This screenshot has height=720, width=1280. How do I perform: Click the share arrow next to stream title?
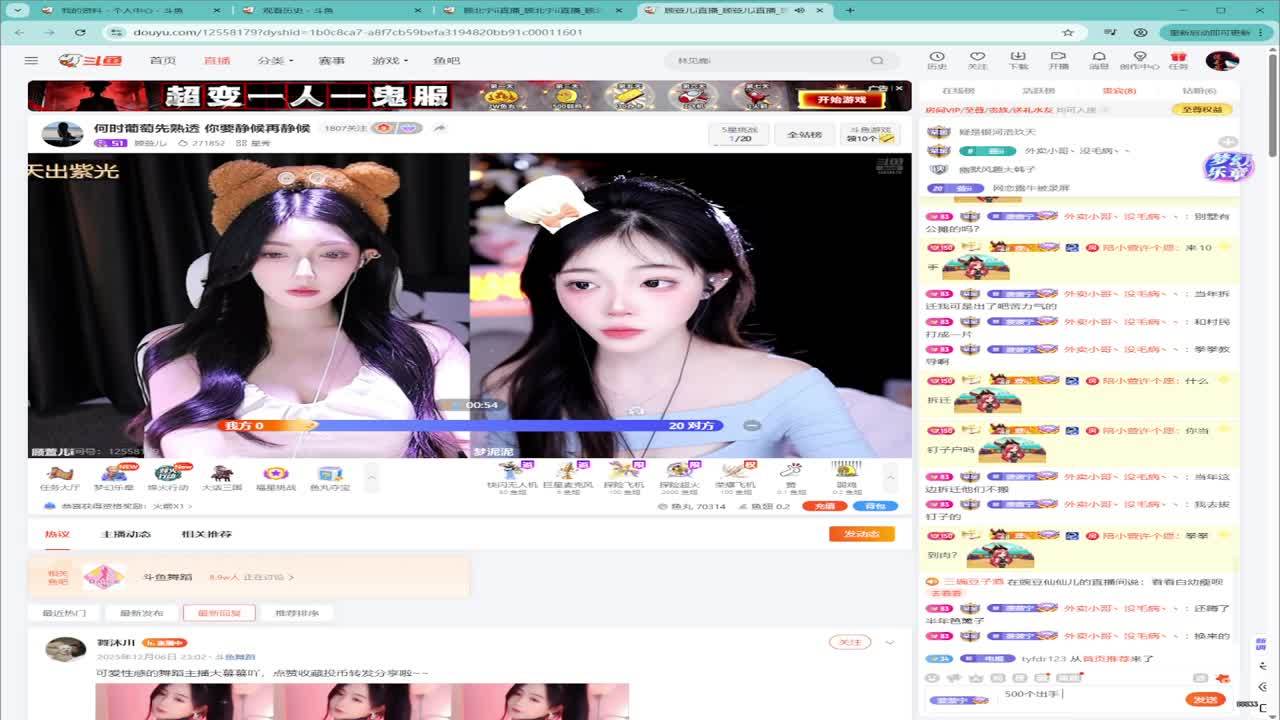coord(439,128)
